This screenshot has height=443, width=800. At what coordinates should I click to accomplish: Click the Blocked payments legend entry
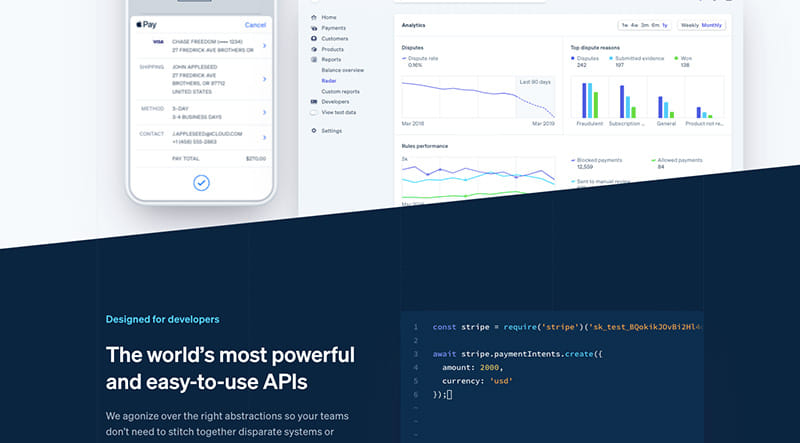(x=596, y=163)
